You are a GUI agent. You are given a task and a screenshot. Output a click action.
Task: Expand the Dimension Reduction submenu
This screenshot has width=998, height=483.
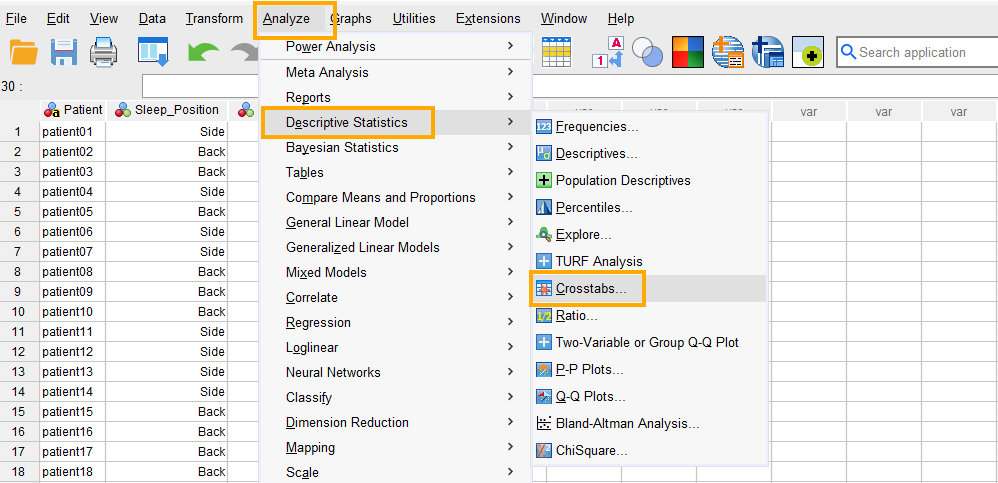[x=395, y=423]
